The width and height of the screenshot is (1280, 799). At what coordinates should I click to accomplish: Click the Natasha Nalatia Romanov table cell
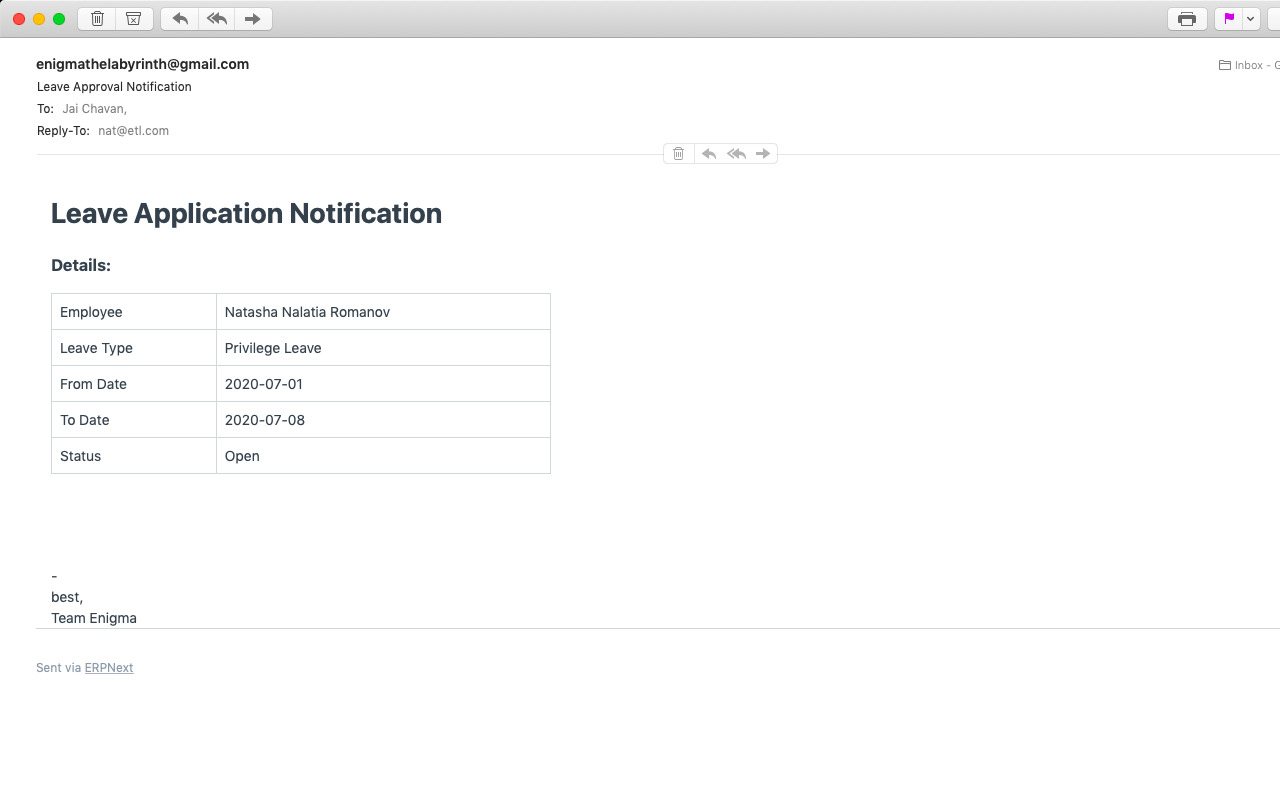pyautogui.click(x=307, y=312)
